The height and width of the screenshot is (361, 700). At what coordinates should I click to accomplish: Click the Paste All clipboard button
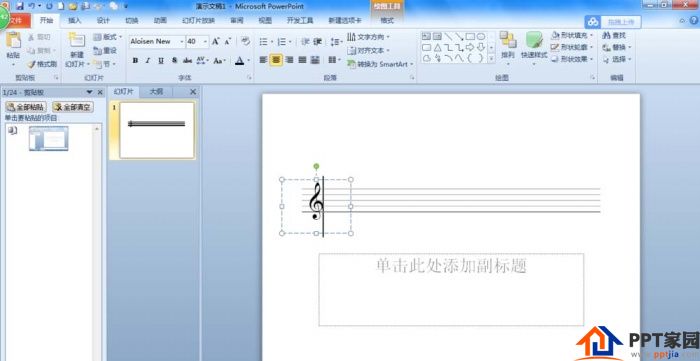tap(26, 107)
